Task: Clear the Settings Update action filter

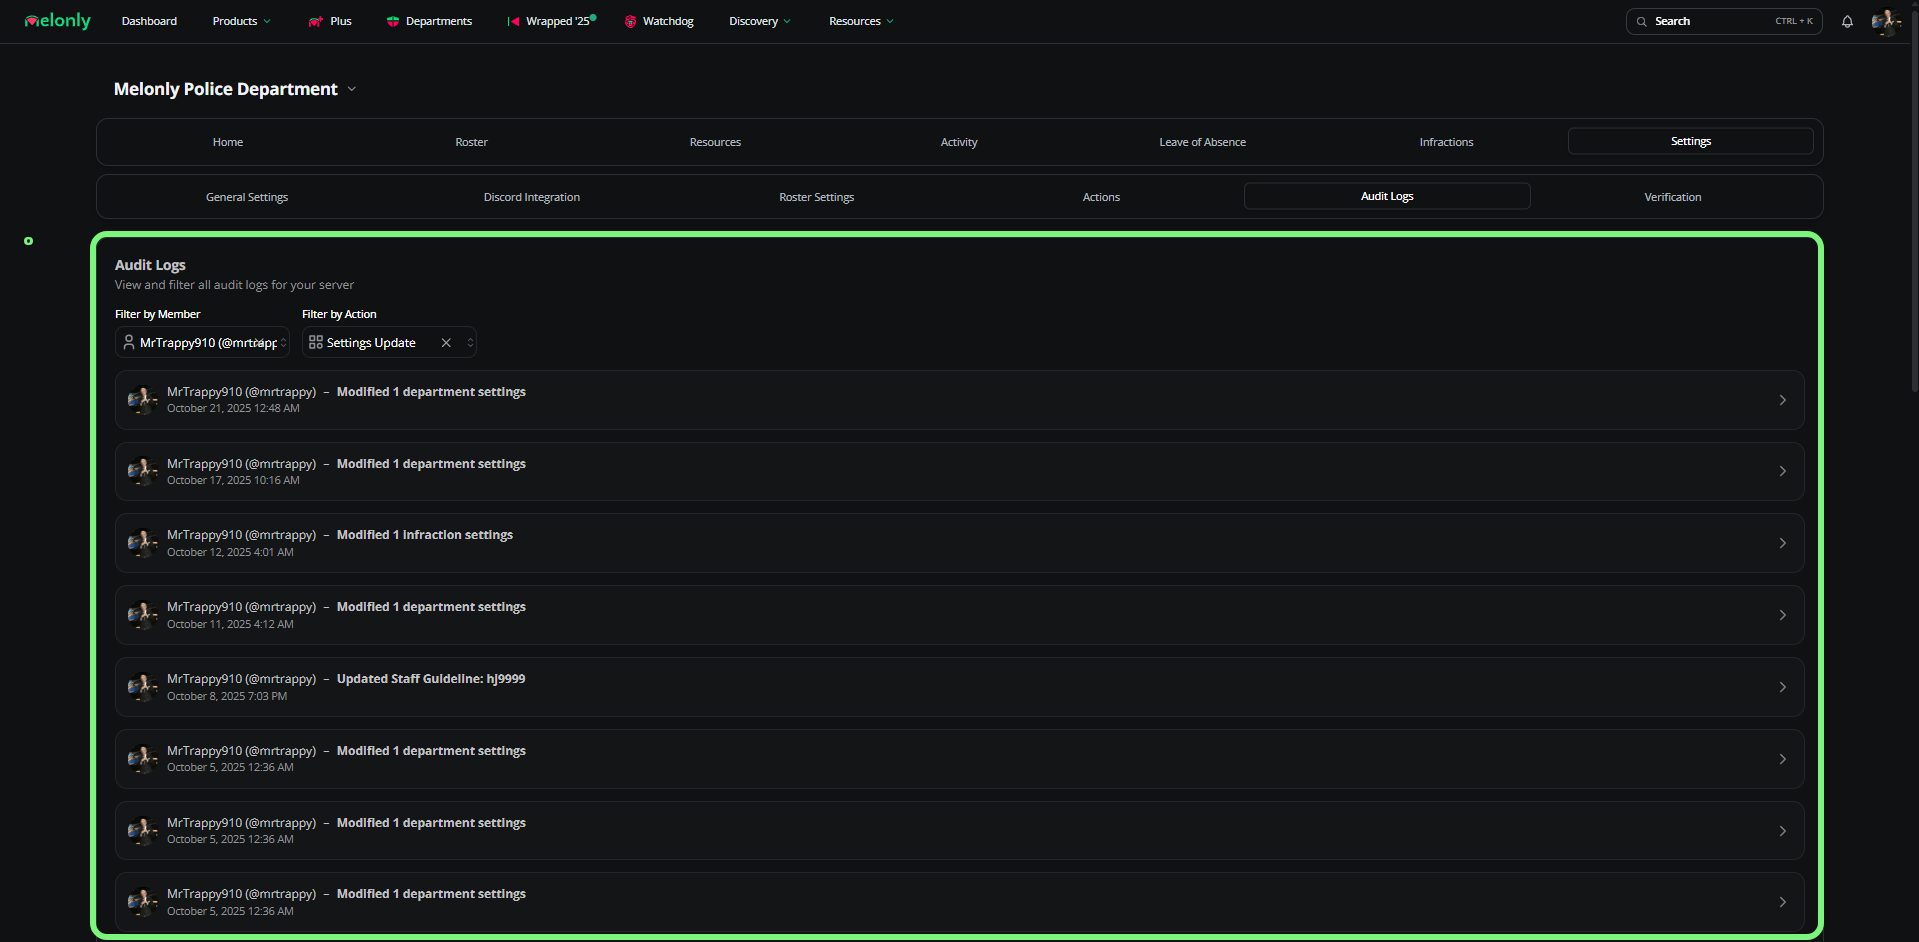Action: point(446,343)
